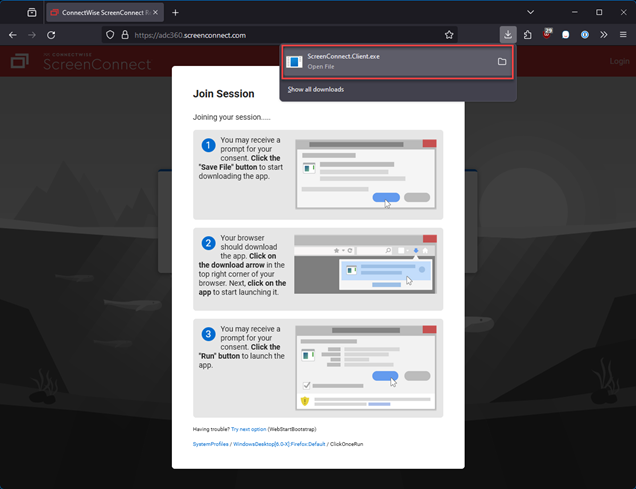This screenshot has width=636, height=489.
Task: Click the Try next option link
Action: (249, 429)
